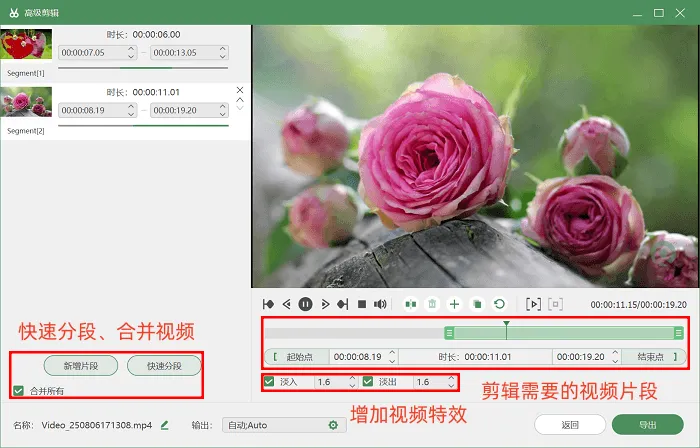Maximize the 高级剪辑 window

[x=659, y=13]
